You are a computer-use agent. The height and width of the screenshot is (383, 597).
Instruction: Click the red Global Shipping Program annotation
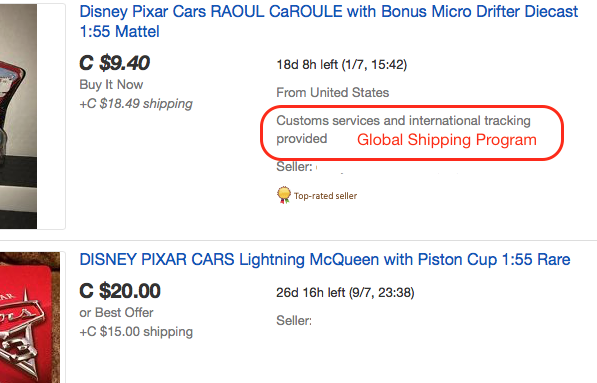point(447,140)
